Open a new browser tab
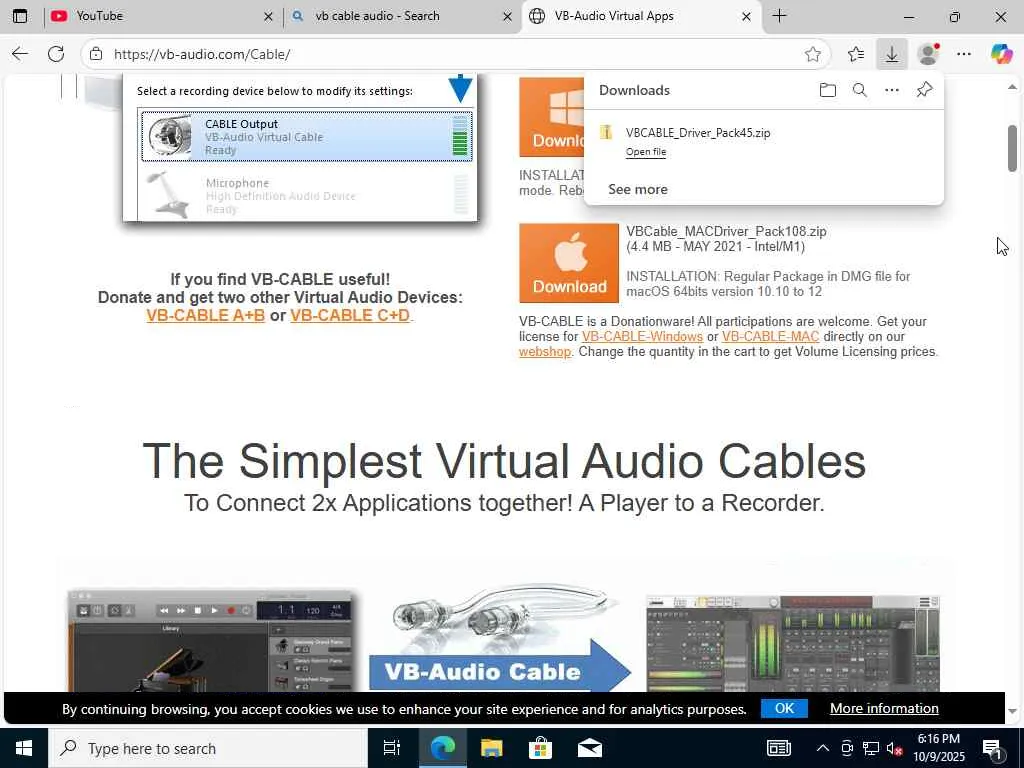 point(780,16)
